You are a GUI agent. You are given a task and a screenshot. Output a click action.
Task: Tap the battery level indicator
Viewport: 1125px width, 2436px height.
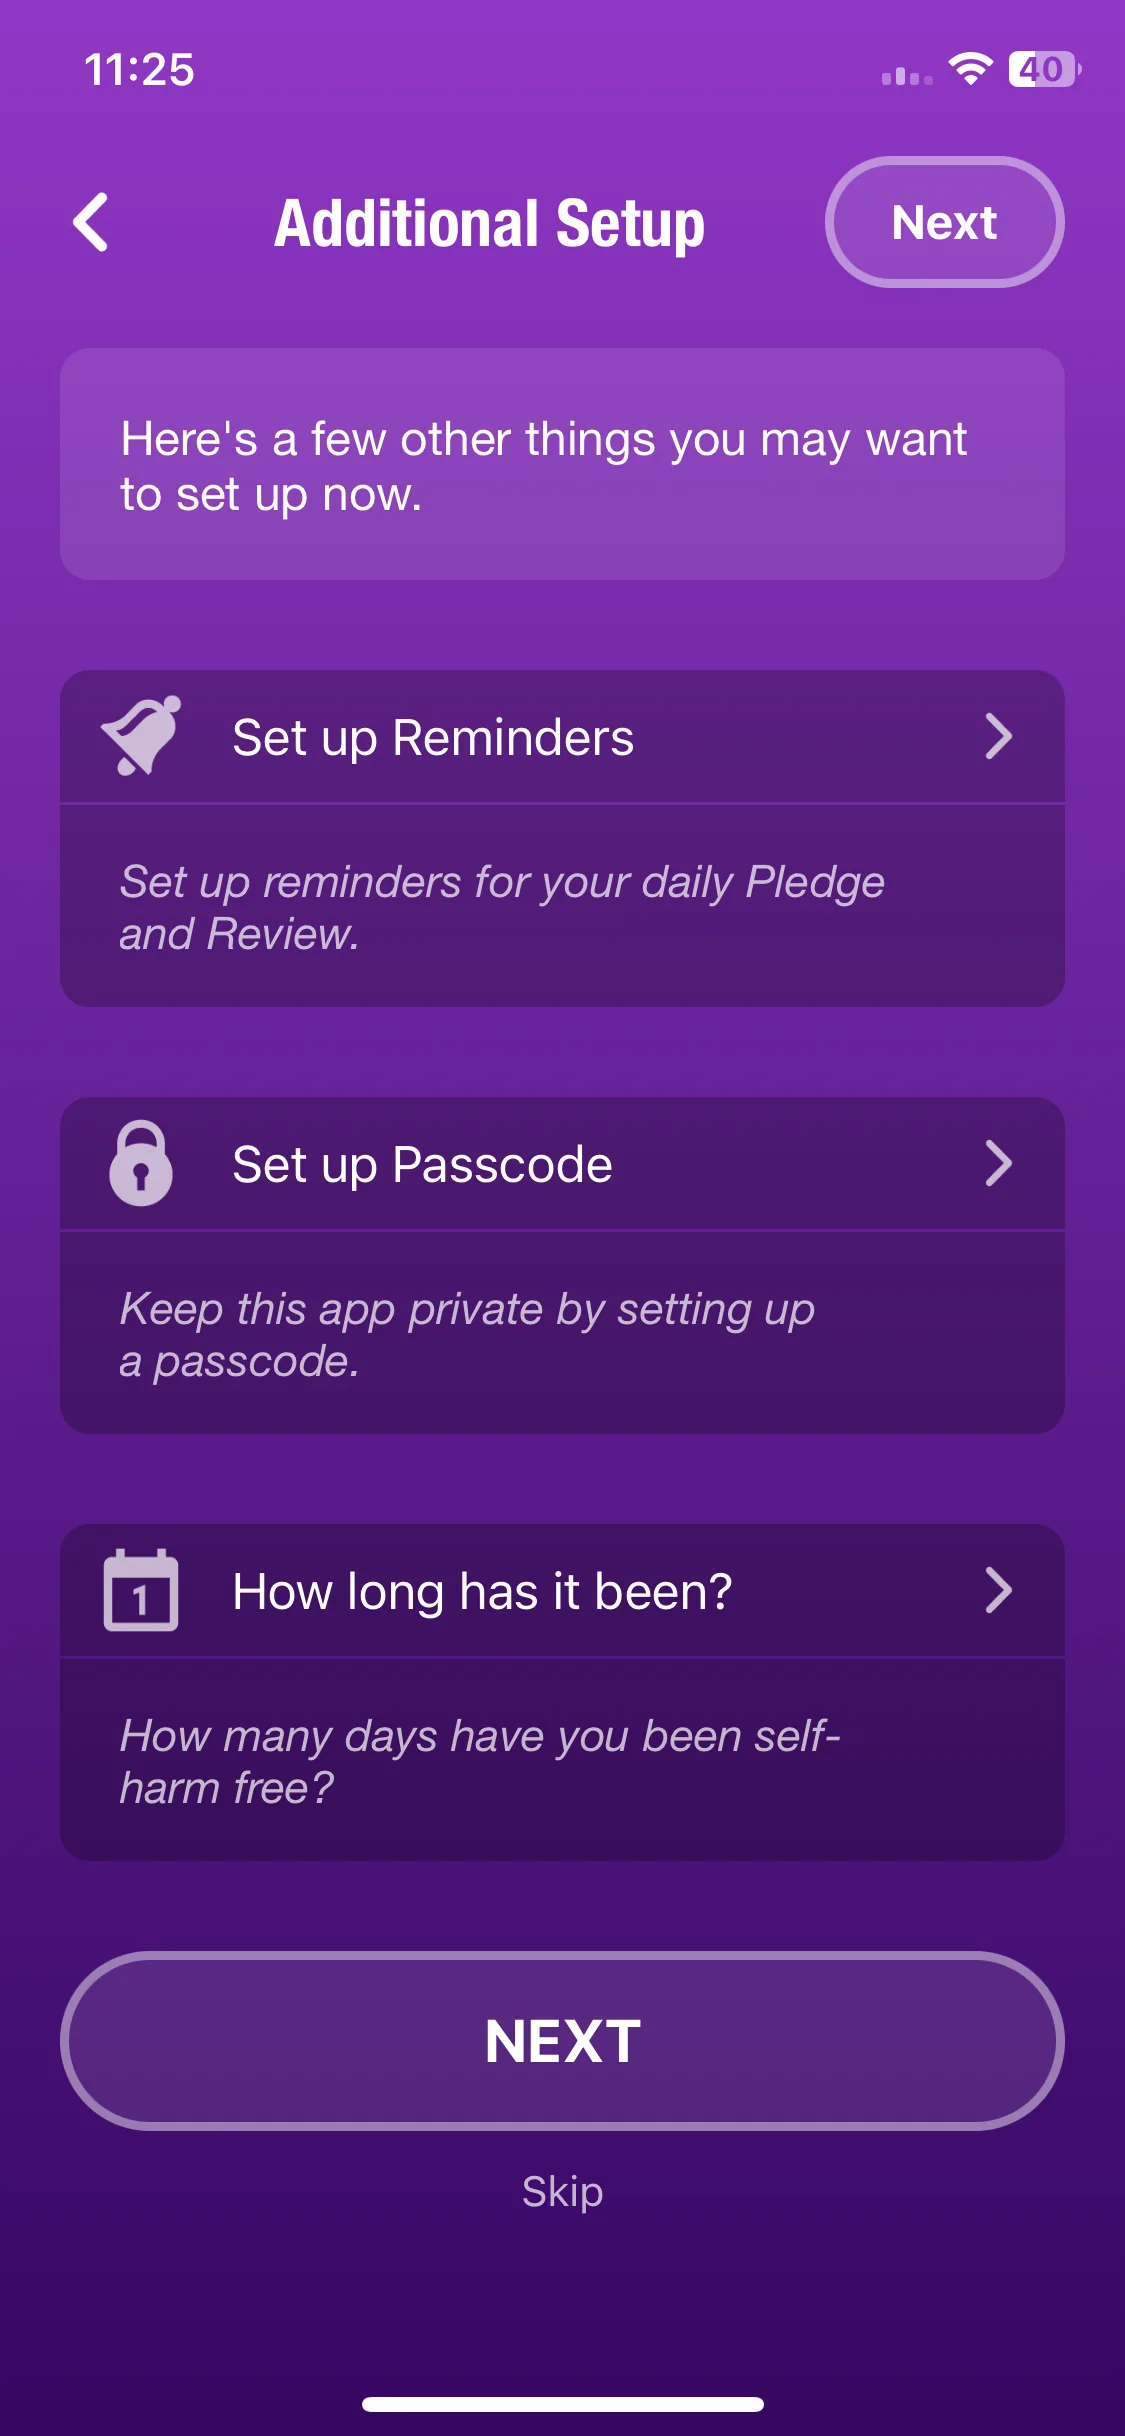1045,69
